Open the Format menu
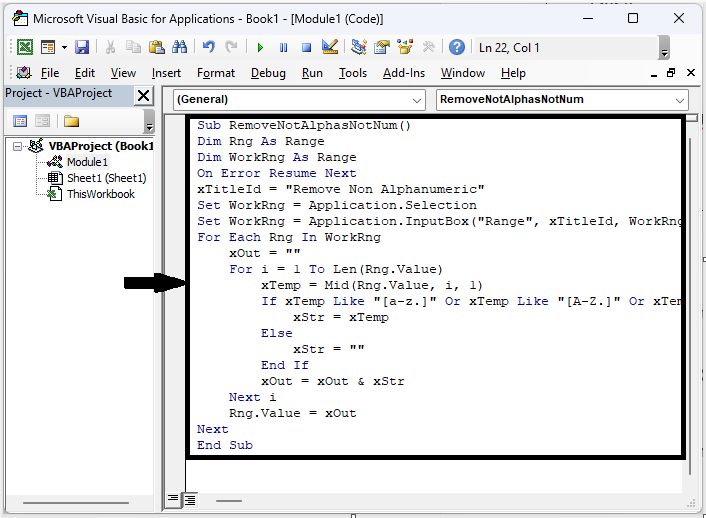Image resolution: width=706 pixels, height=518 pixels. click(x=216, y=73)
